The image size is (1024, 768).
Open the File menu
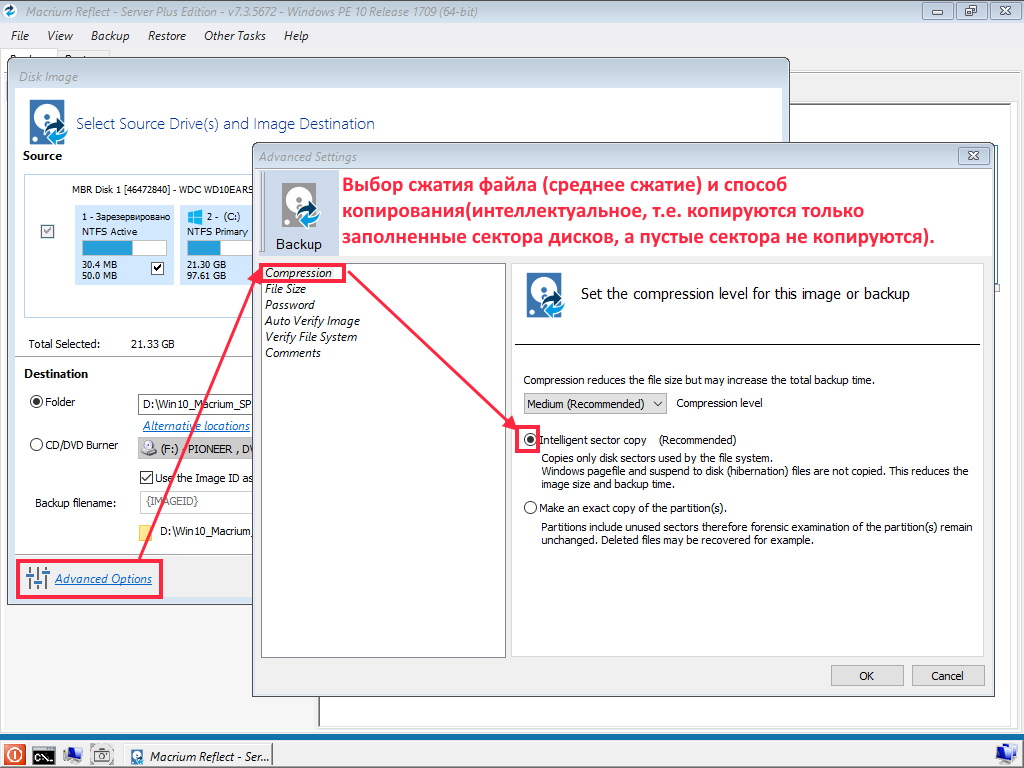(20, 36)
